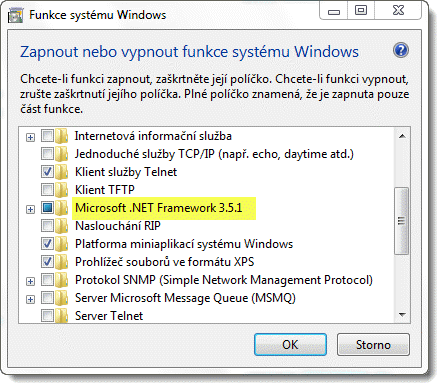Select the folder icon beside Internetová informační služba
The image size is (444, 390).
coord(62,136)
